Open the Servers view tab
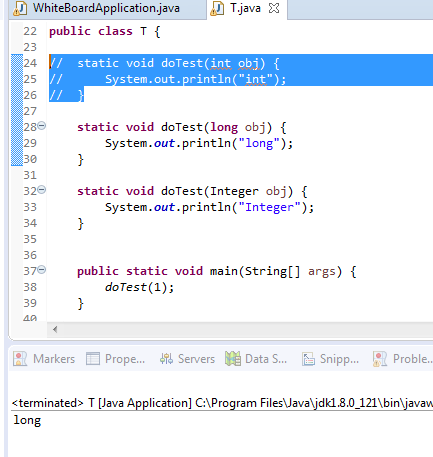 [187, 359]
